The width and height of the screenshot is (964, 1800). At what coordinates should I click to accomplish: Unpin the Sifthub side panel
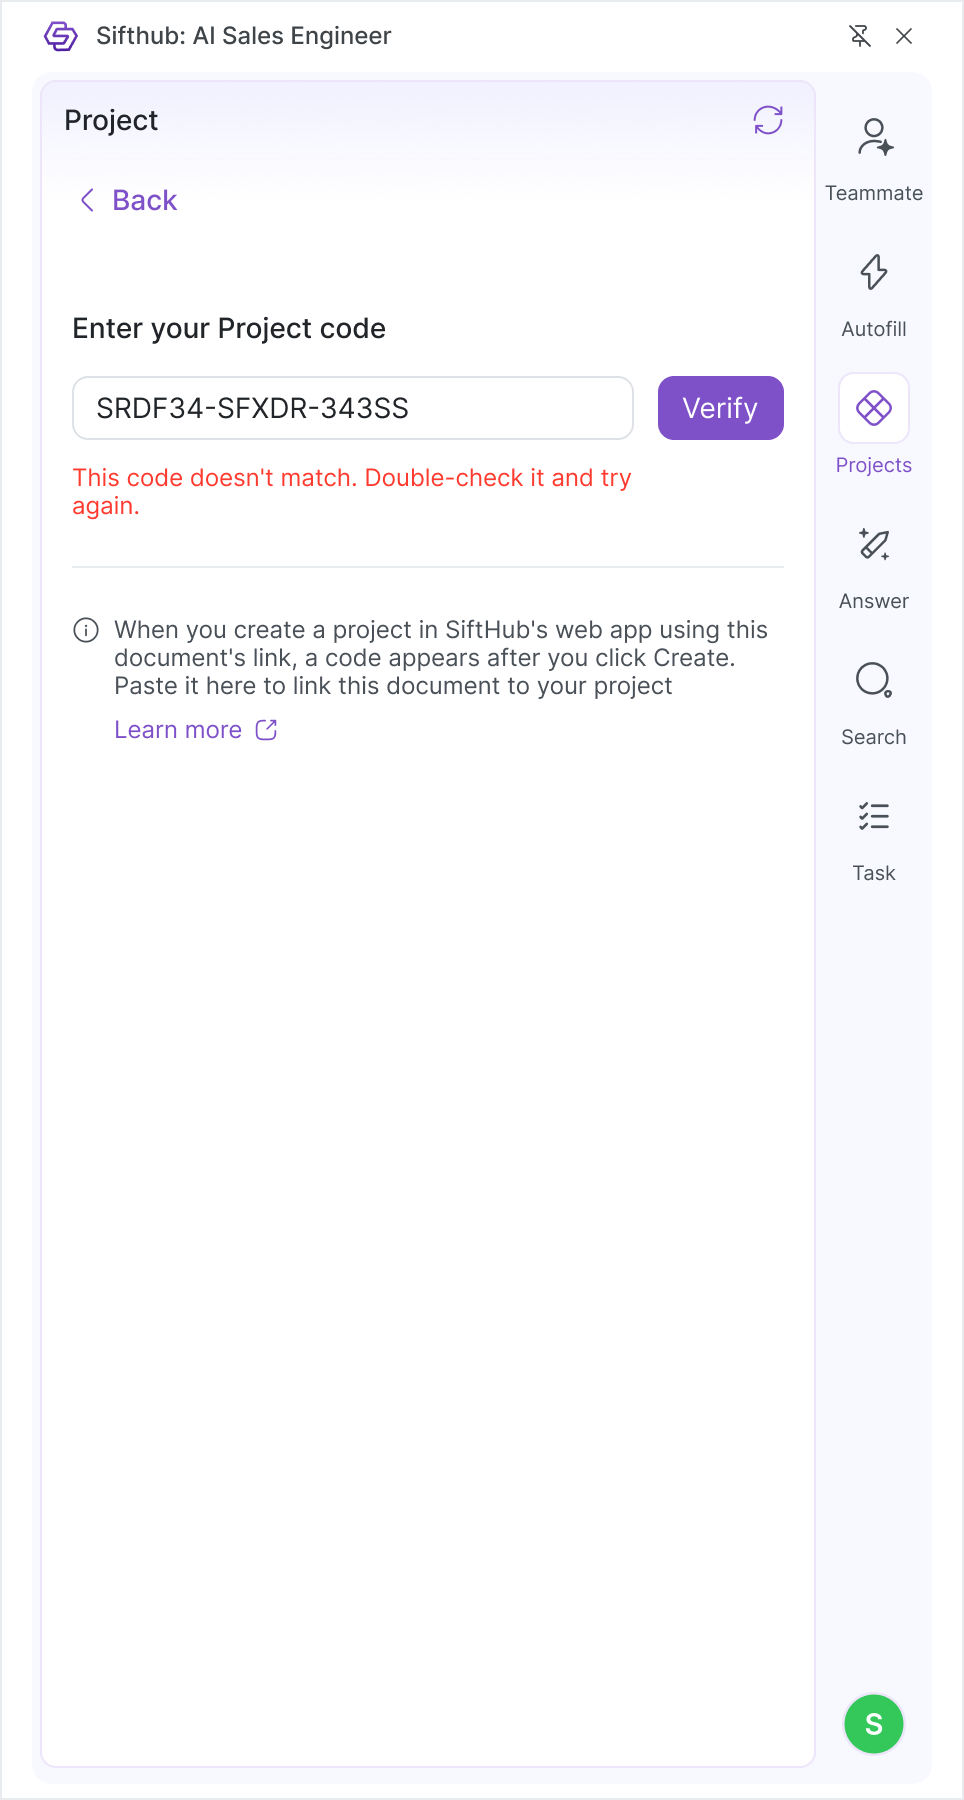coord(860,36)
